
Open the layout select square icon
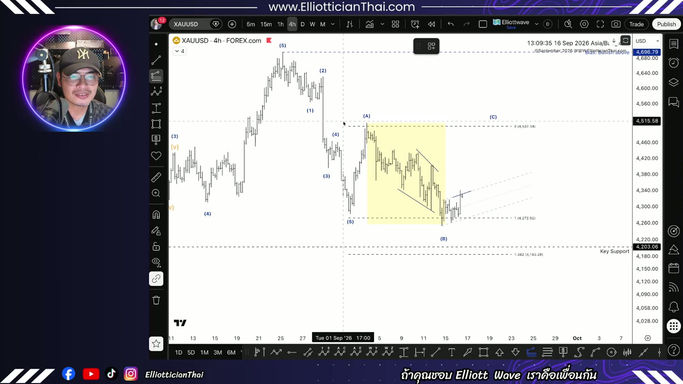(483, 24)
